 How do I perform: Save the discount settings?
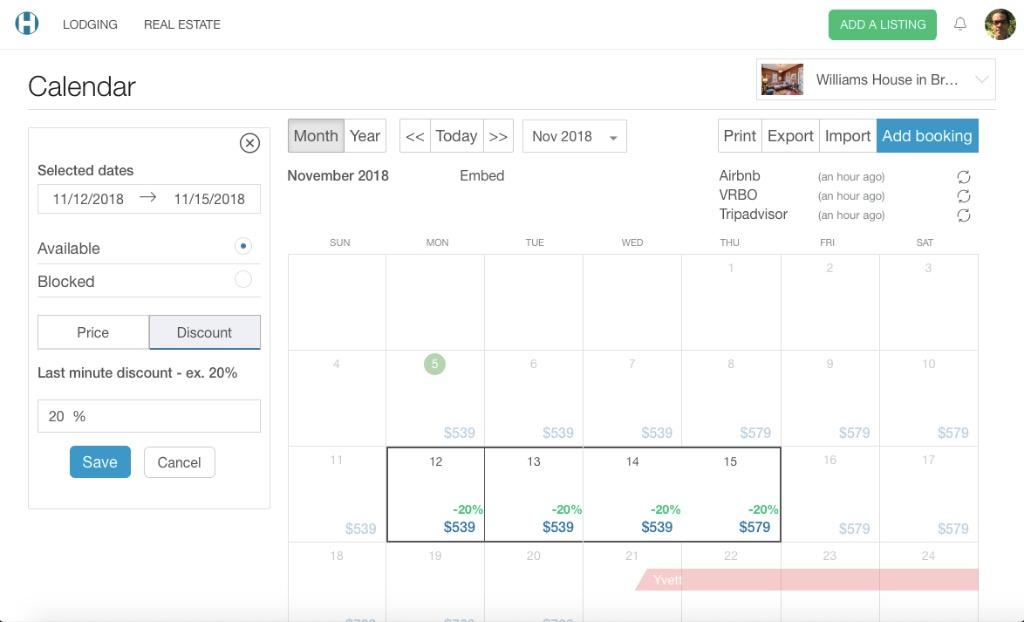[x=100, y=462]
